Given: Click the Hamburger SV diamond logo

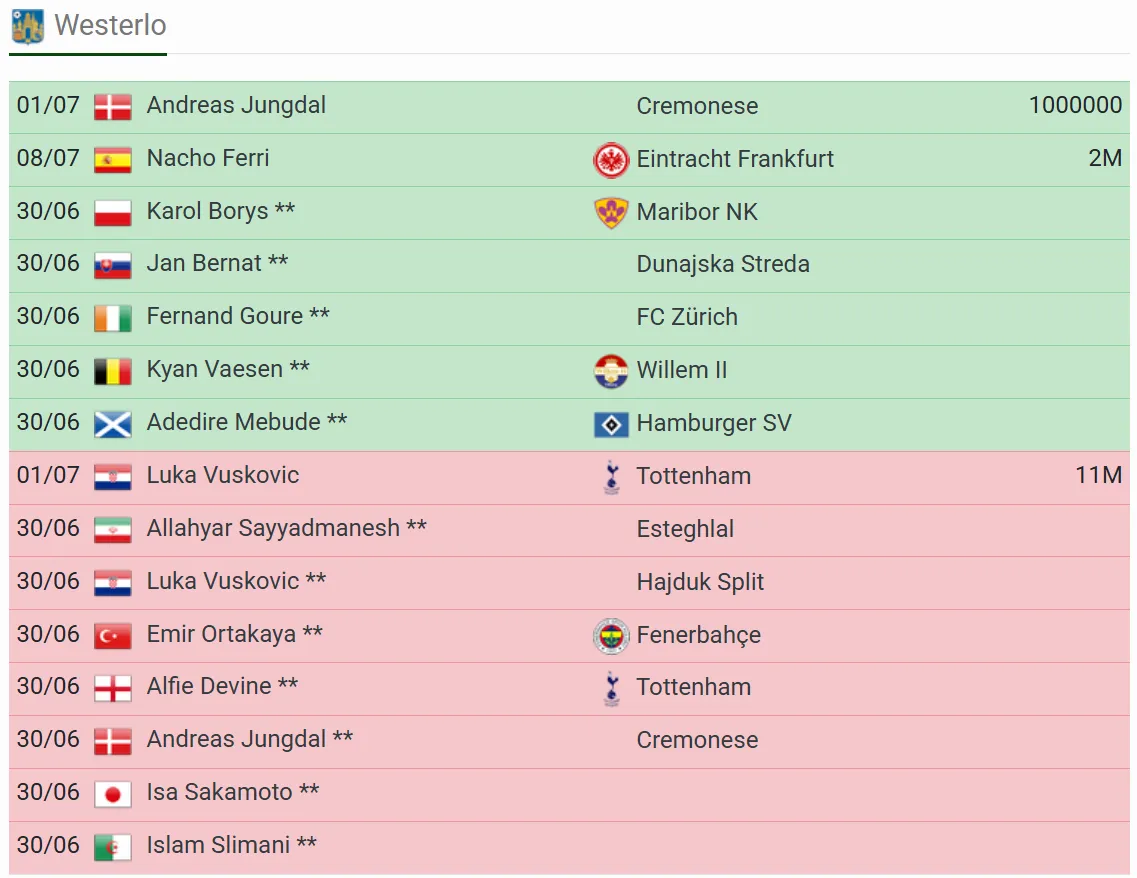Looking at the screenshot, I should pyautogui.click(x=611, y=424).
